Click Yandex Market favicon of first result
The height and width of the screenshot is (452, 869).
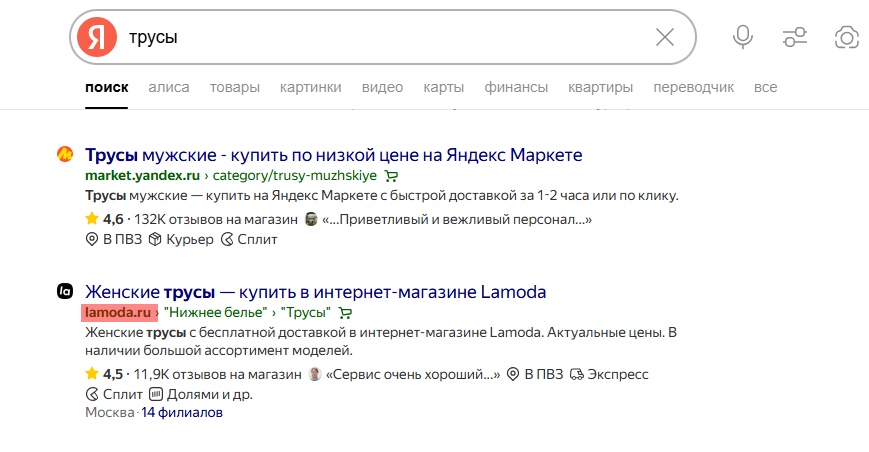[x=65, y=154]
